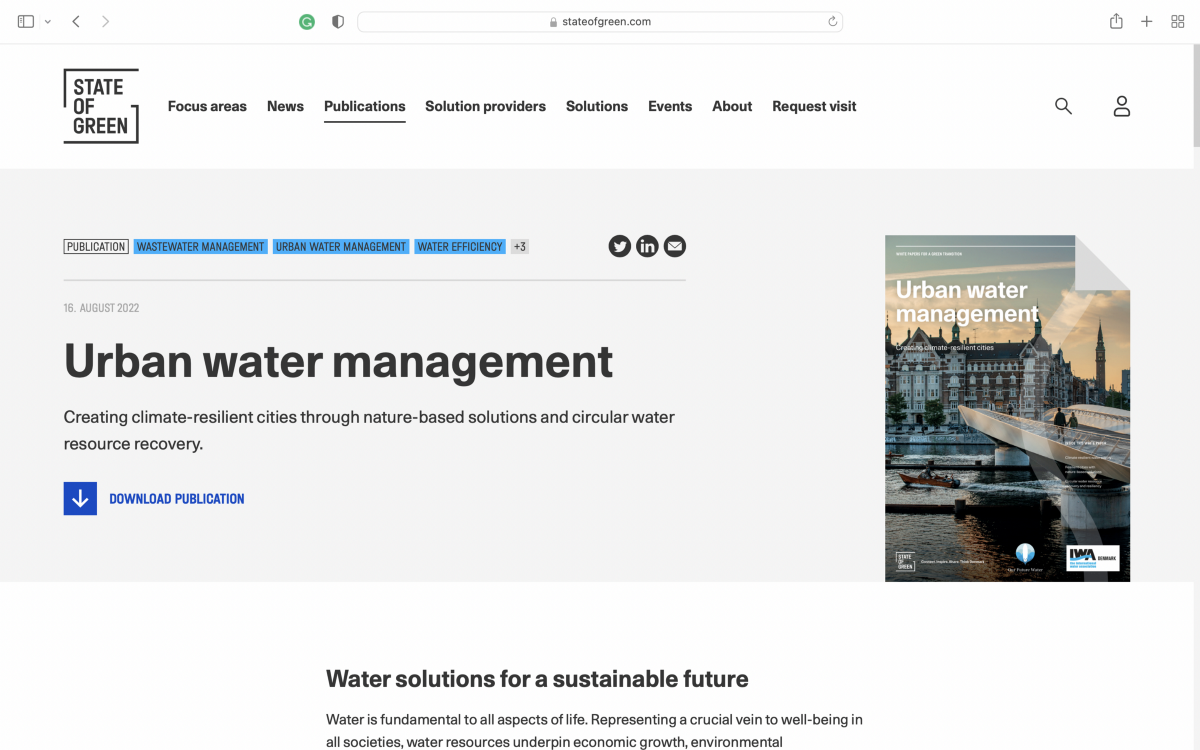1200x750 pixels.
Task: Show Safari tab overview grid
Action: click(1177, 21)
